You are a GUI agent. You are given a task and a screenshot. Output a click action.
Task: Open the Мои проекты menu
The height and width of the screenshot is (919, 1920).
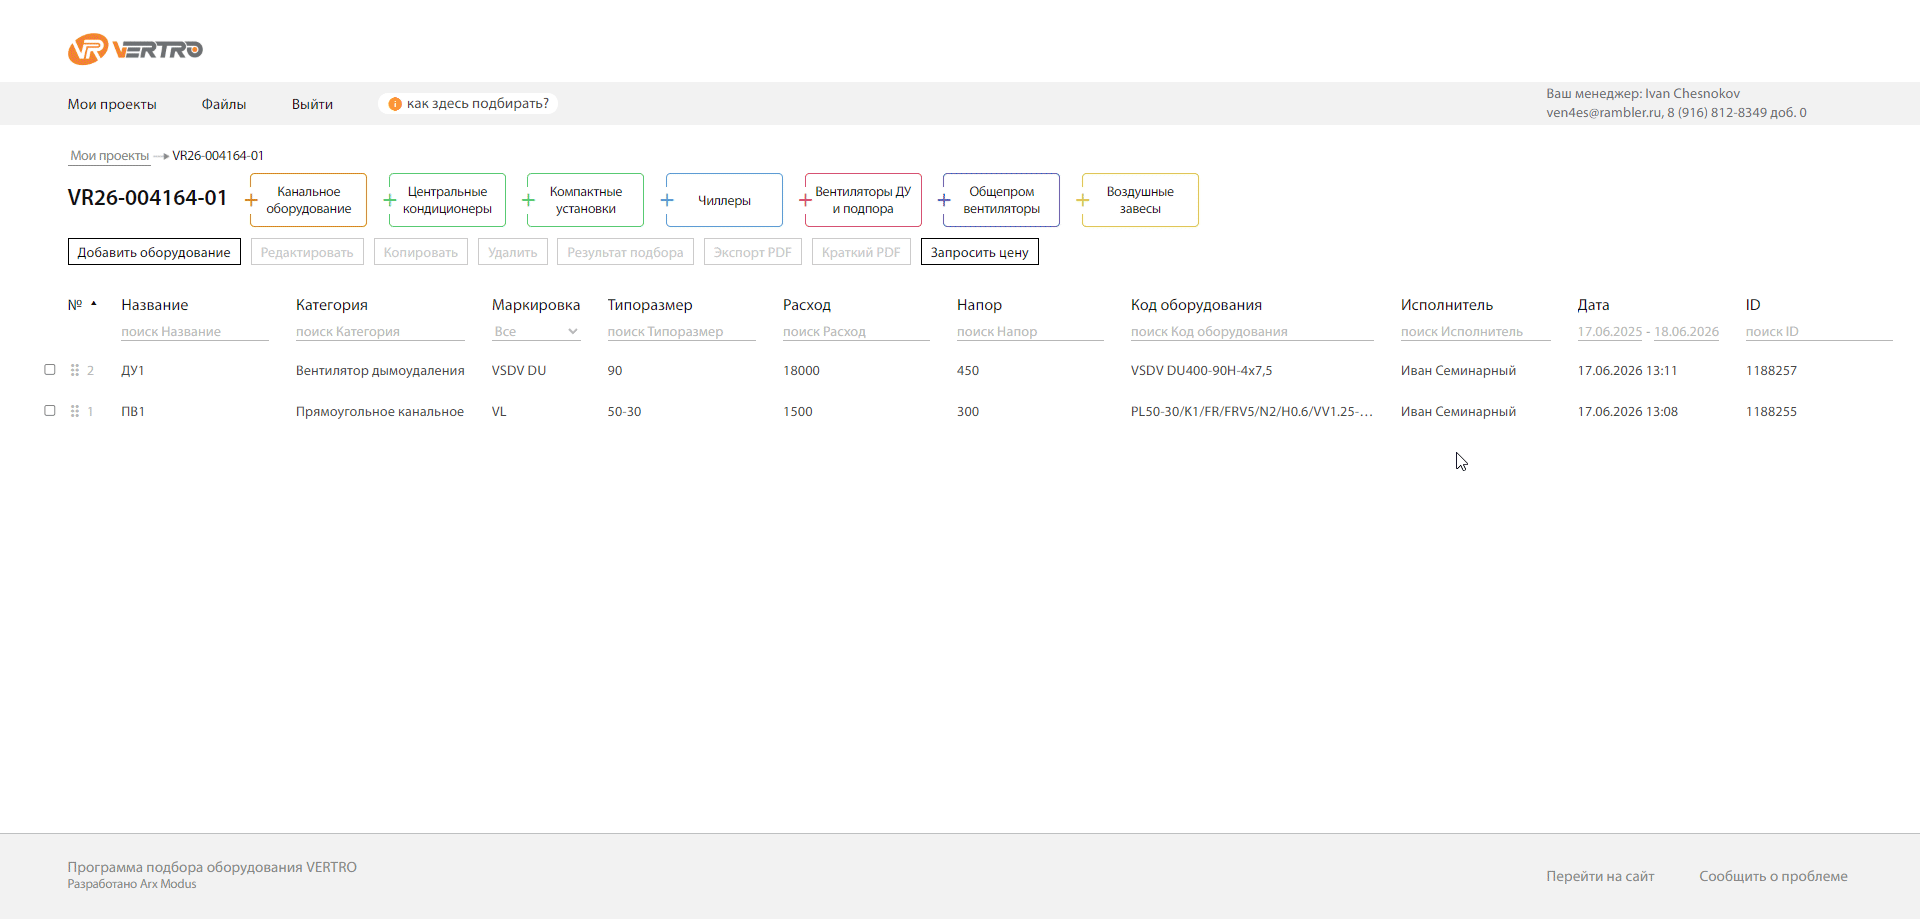coord(112,104)
